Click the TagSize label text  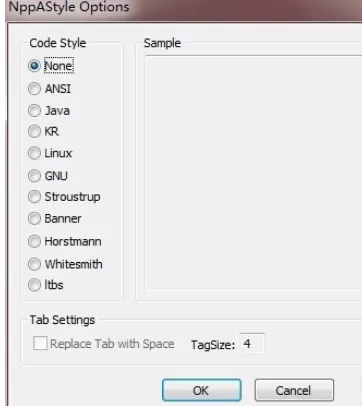[213, 345]
